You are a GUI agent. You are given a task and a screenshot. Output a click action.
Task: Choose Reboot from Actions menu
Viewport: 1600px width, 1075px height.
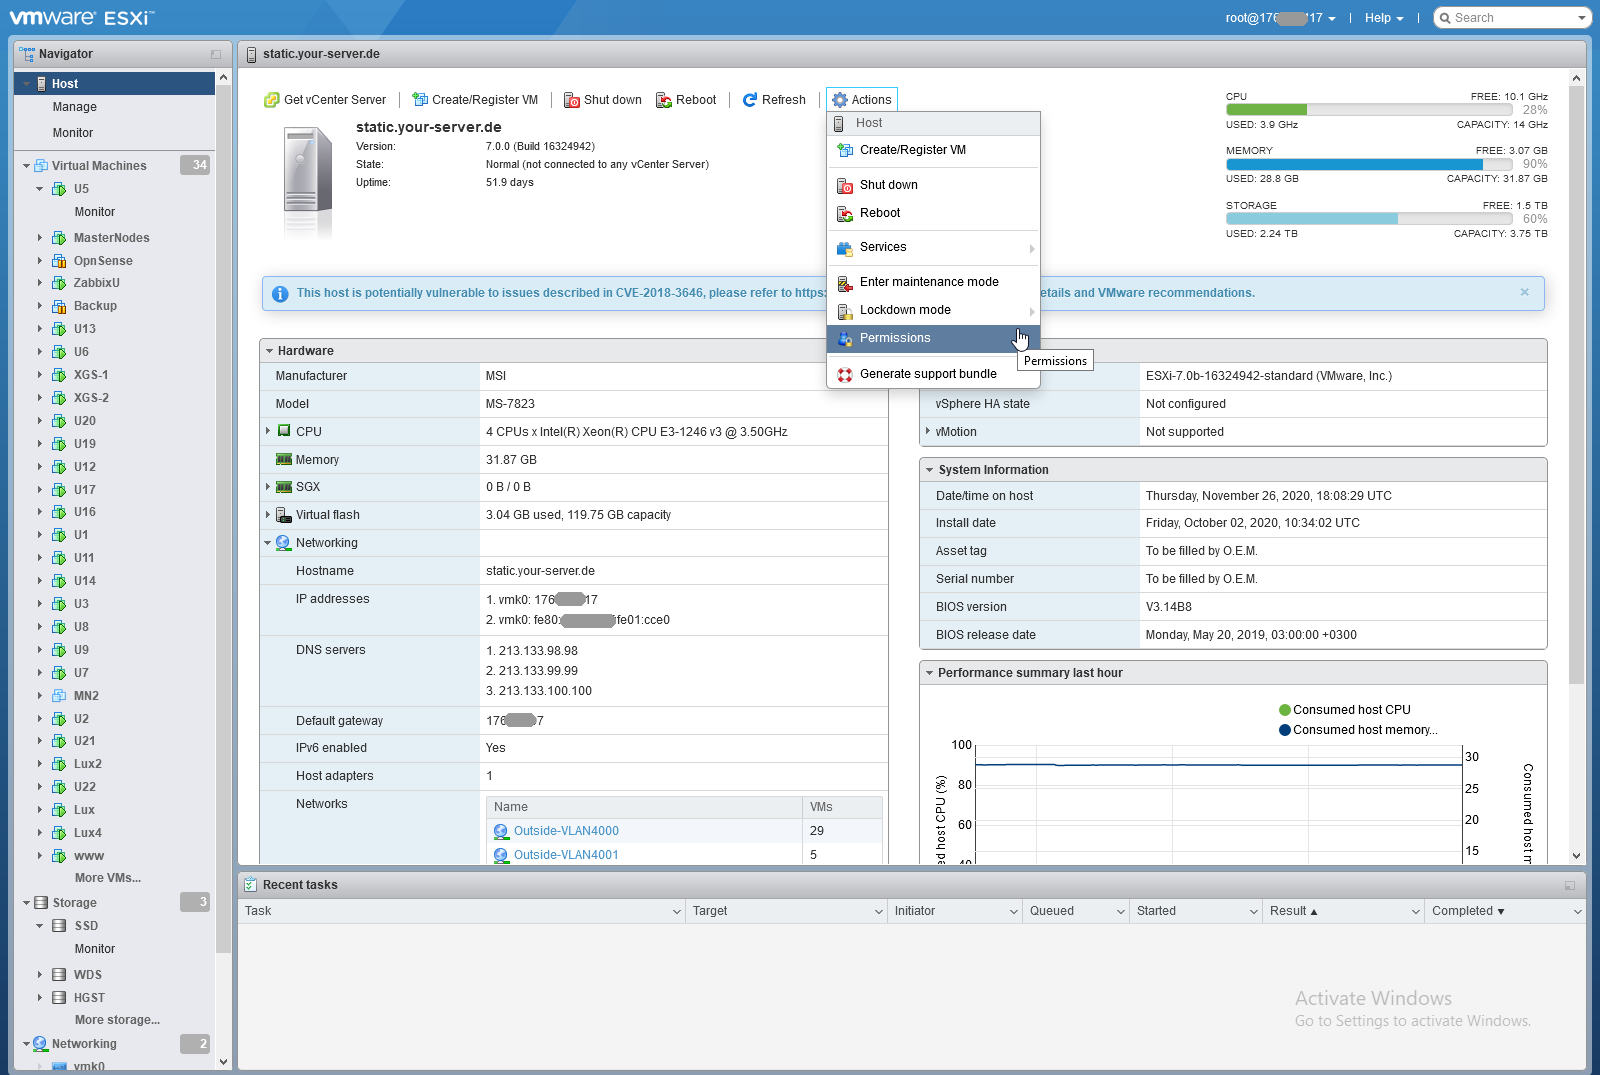(933, 213)
